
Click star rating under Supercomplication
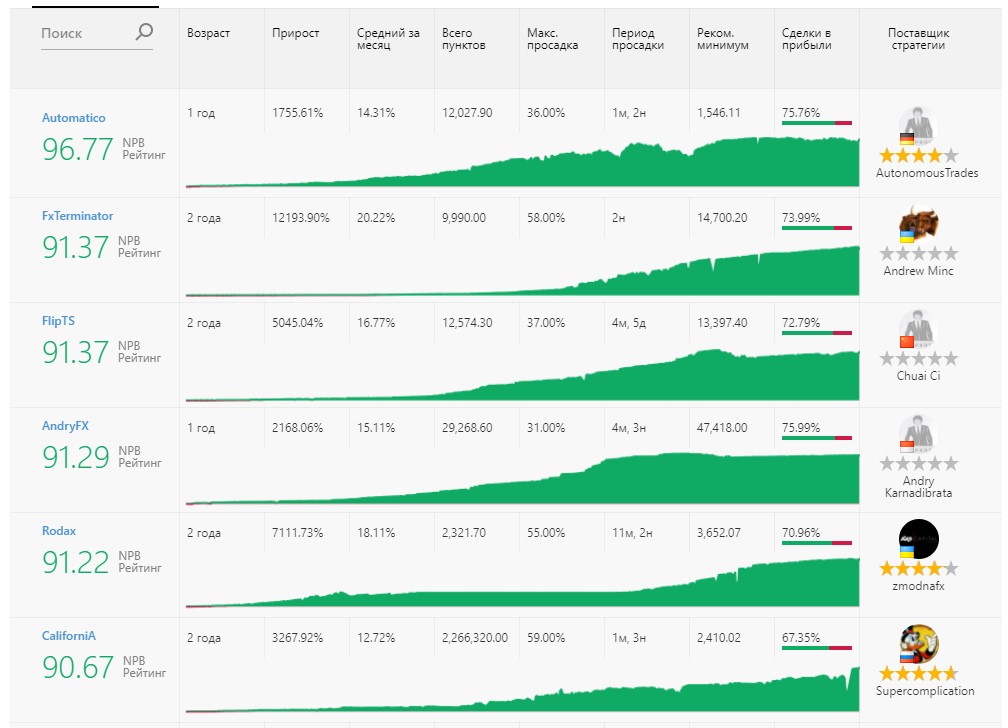click(x=917, y=673)
